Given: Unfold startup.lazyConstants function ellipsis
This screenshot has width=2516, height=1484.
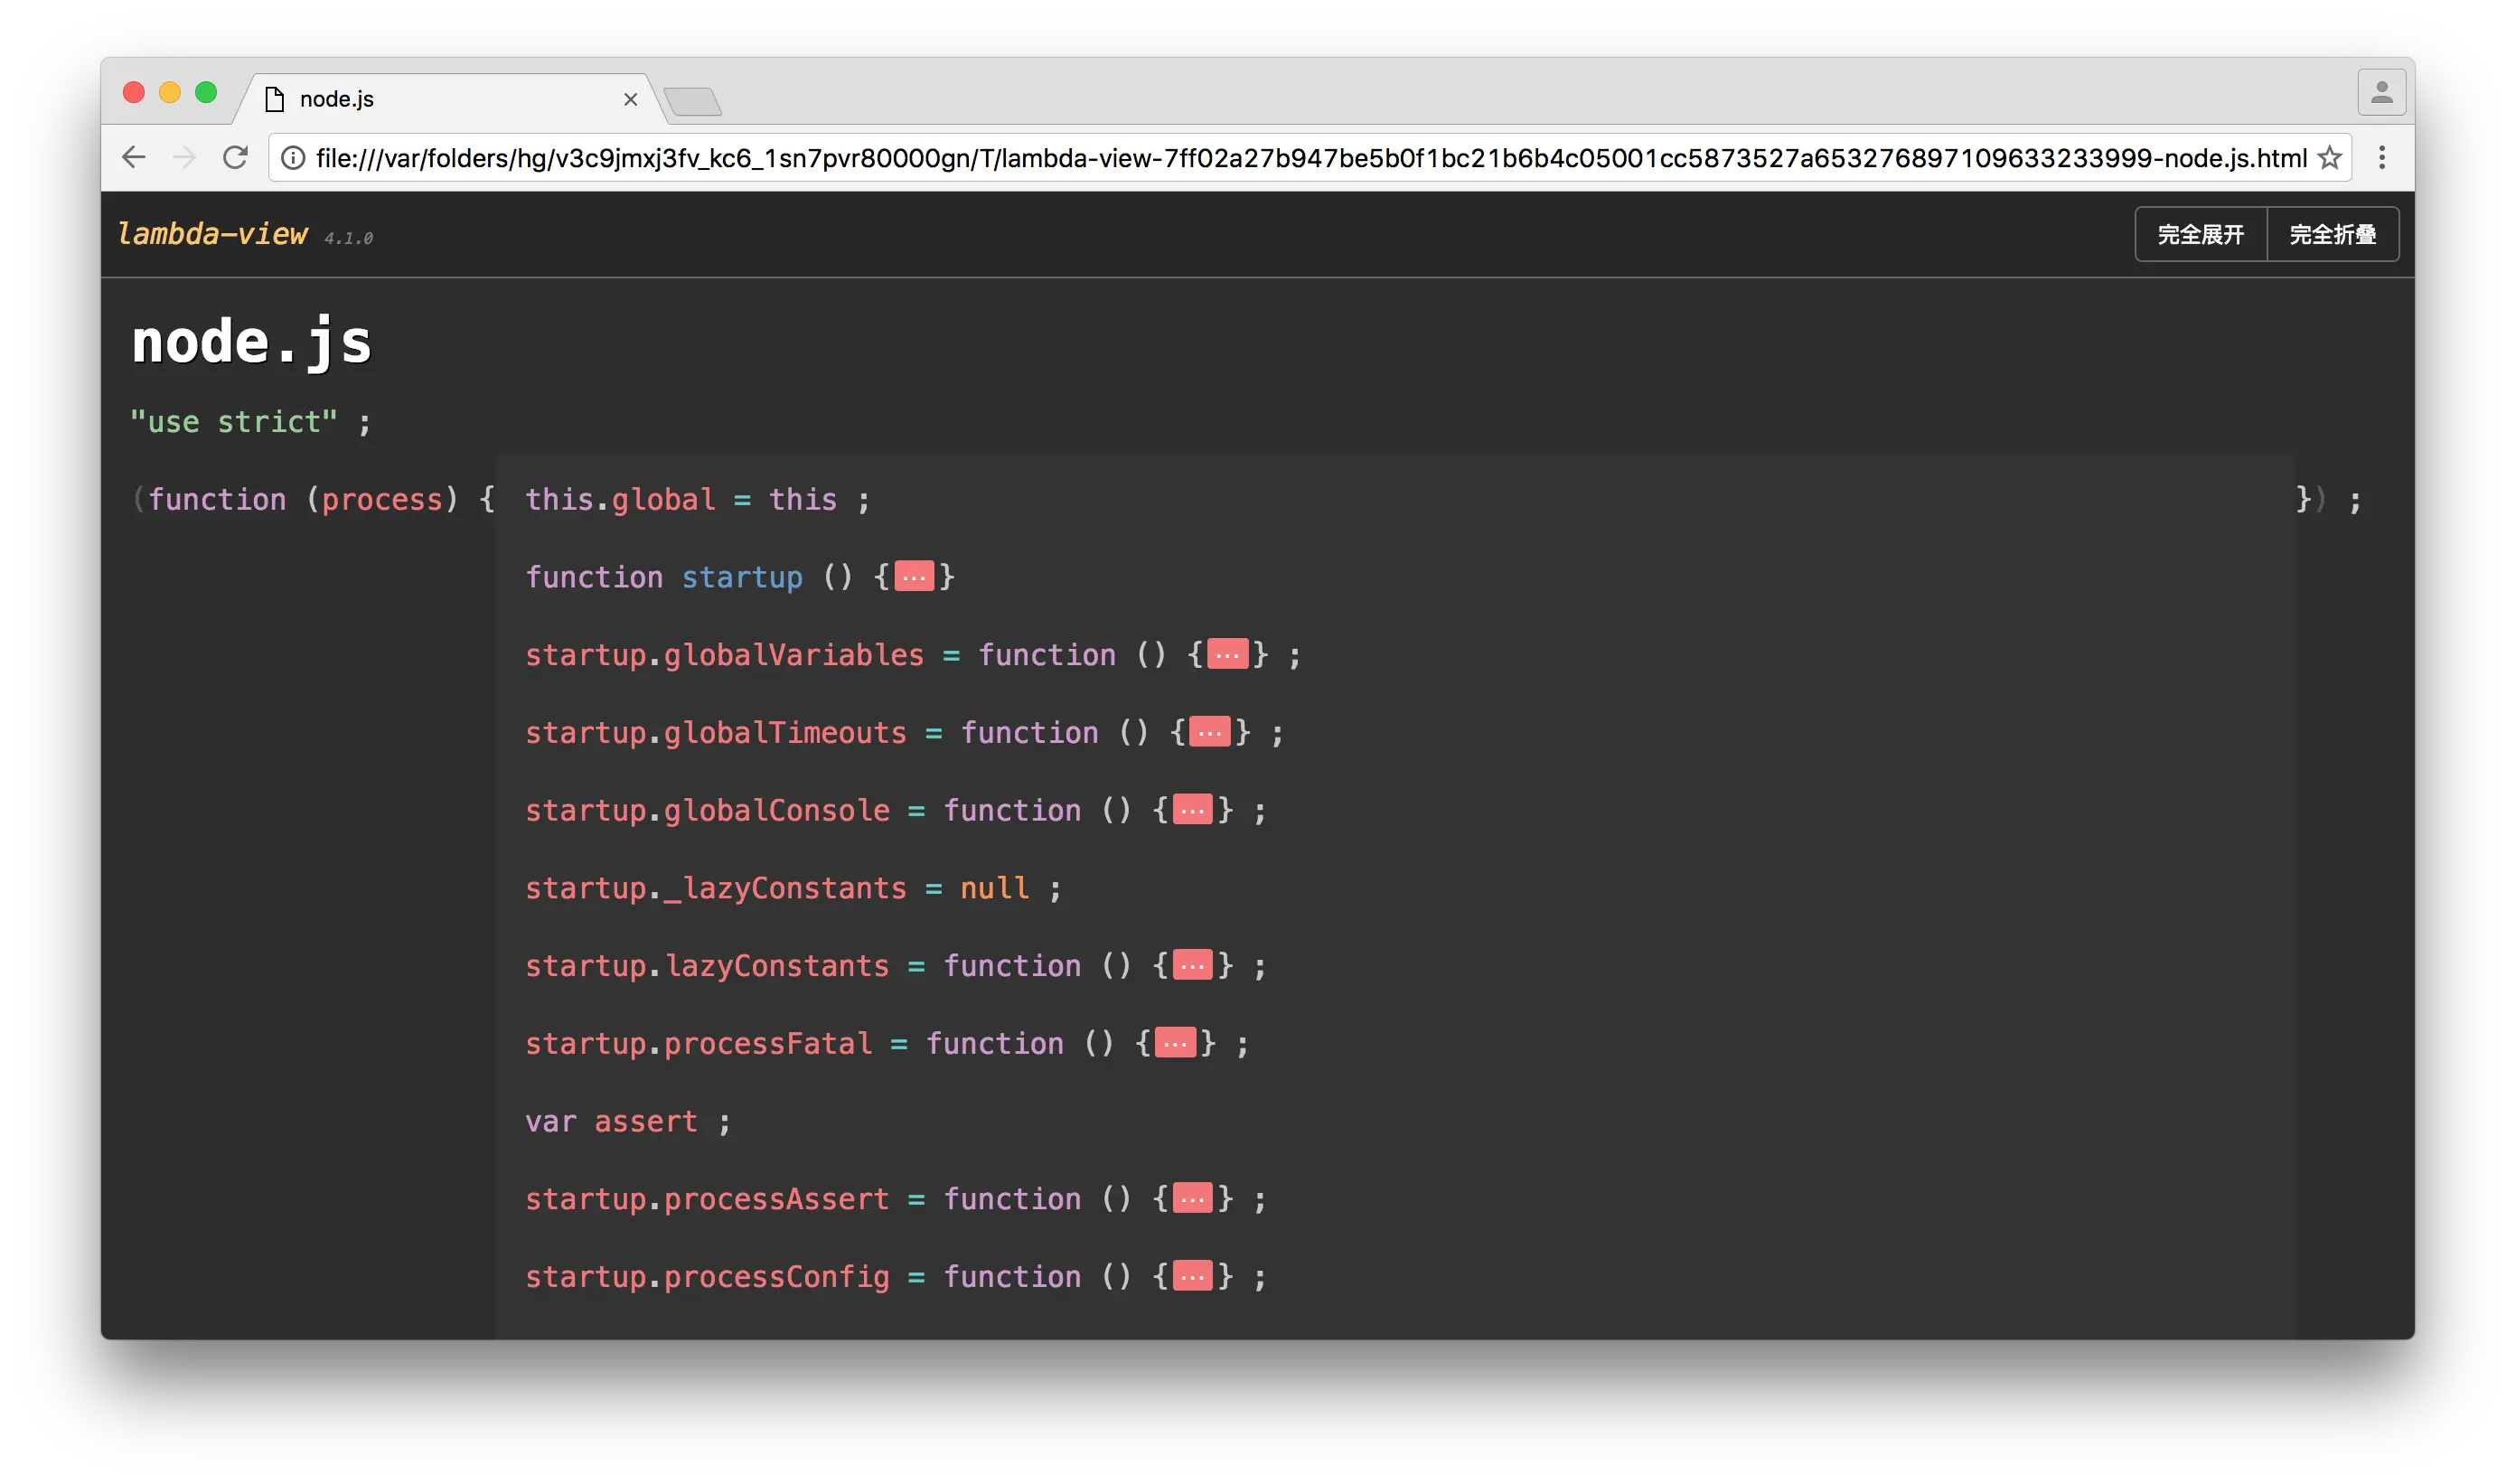Looking at the screenshot, I should coord(1192,966).
